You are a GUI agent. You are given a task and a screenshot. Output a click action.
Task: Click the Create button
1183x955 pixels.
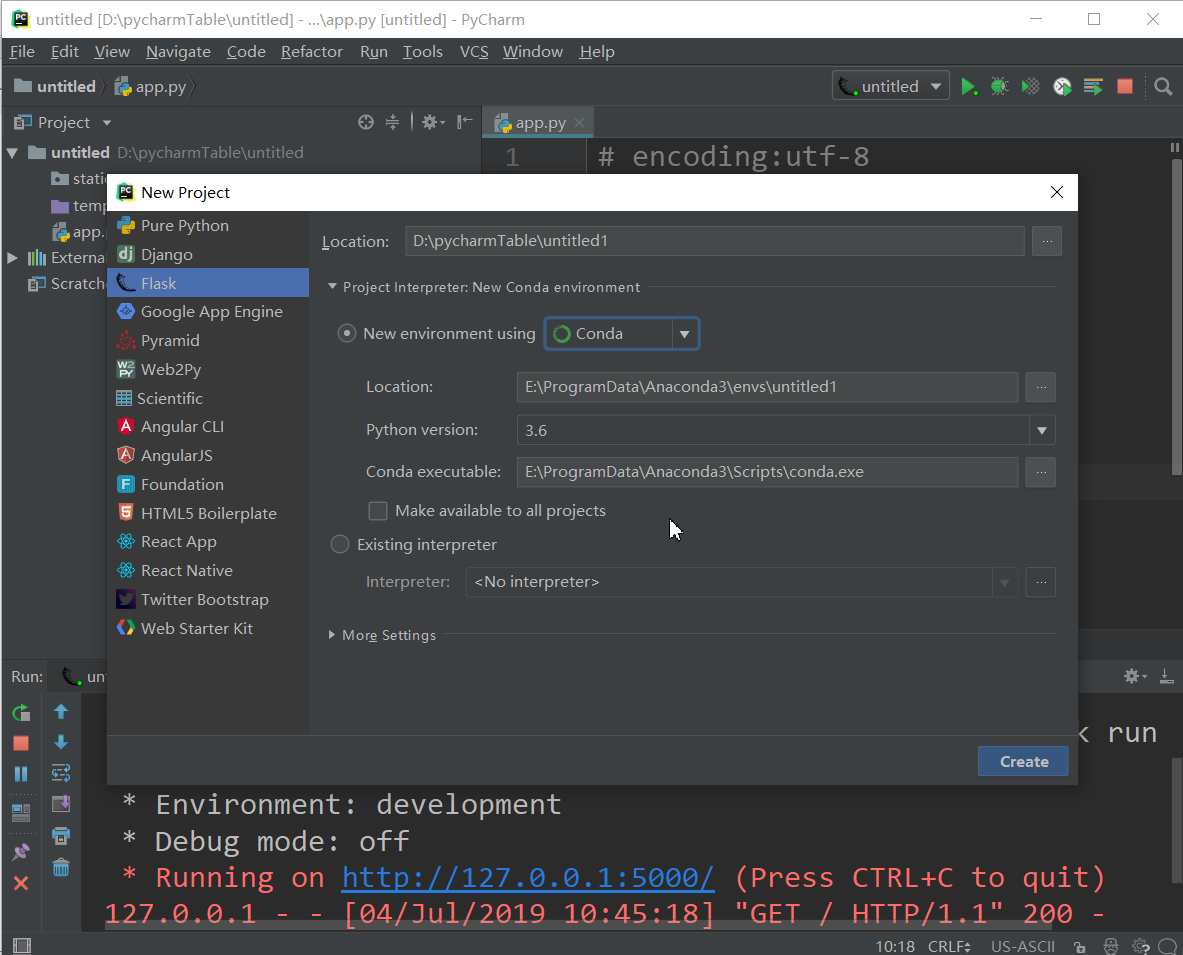1023,761
